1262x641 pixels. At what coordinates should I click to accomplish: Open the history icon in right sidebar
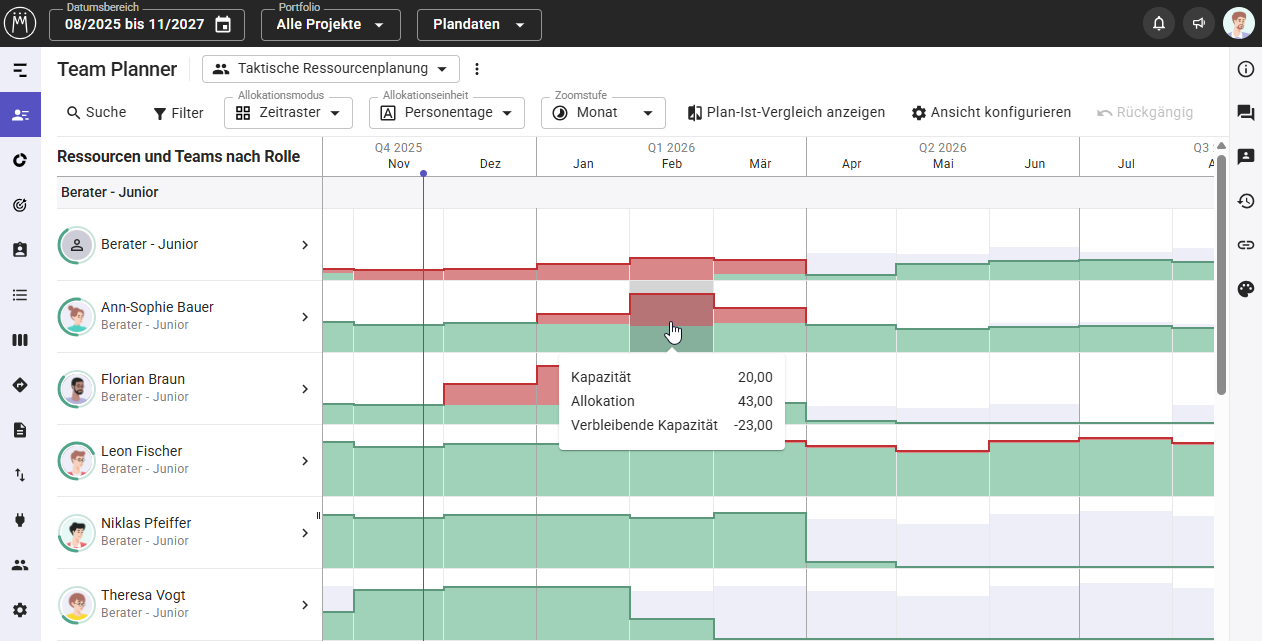(1245, 201)
